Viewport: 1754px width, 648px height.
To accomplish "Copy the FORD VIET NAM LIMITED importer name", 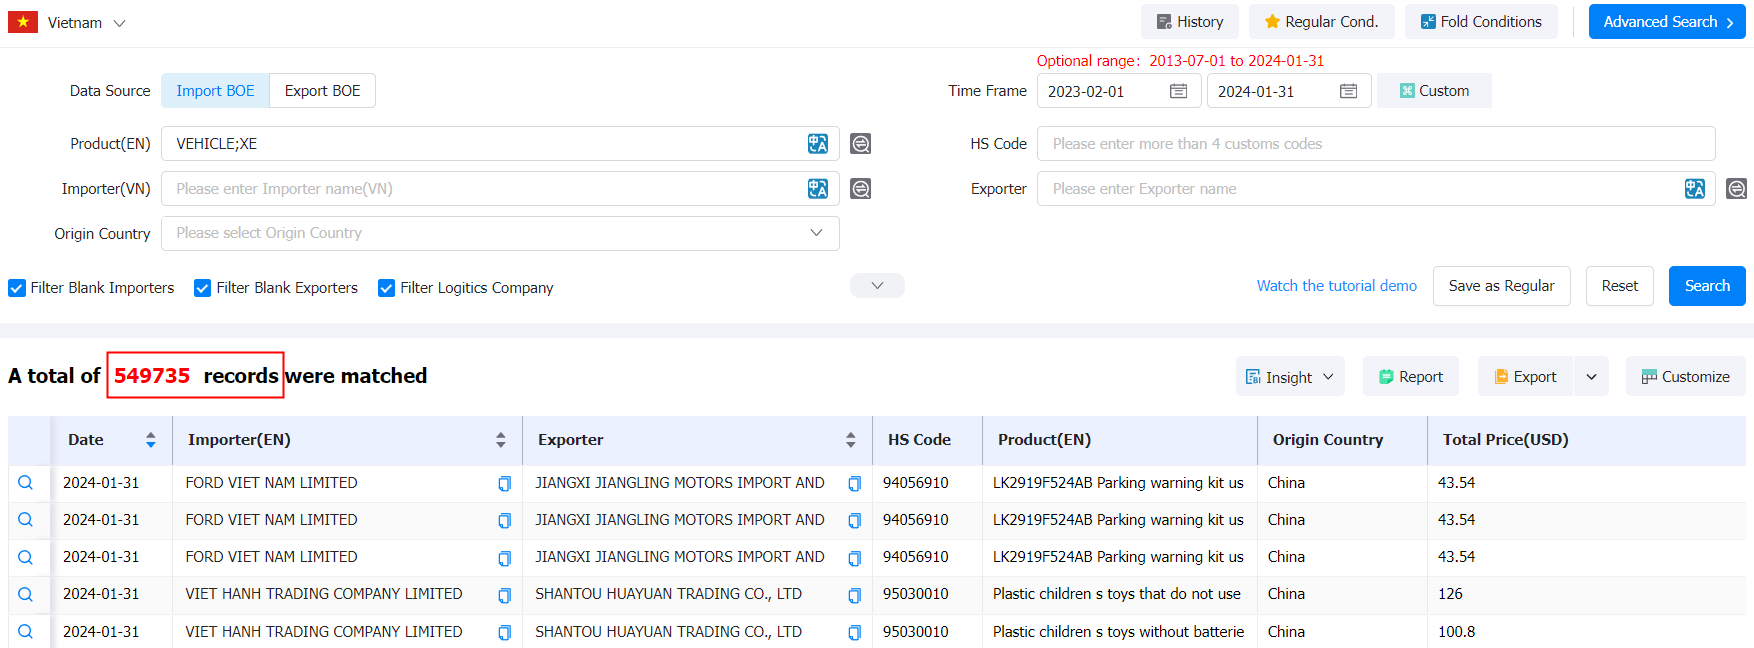I will (x=504, y=484).
